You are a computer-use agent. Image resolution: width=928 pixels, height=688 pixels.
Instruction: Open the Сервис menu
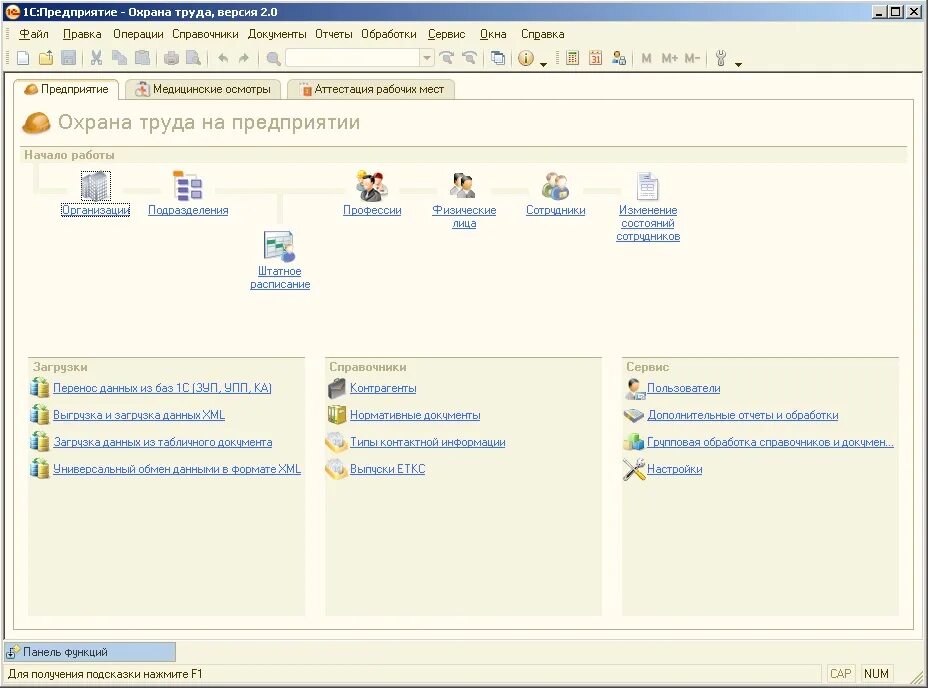coord(446,34)
